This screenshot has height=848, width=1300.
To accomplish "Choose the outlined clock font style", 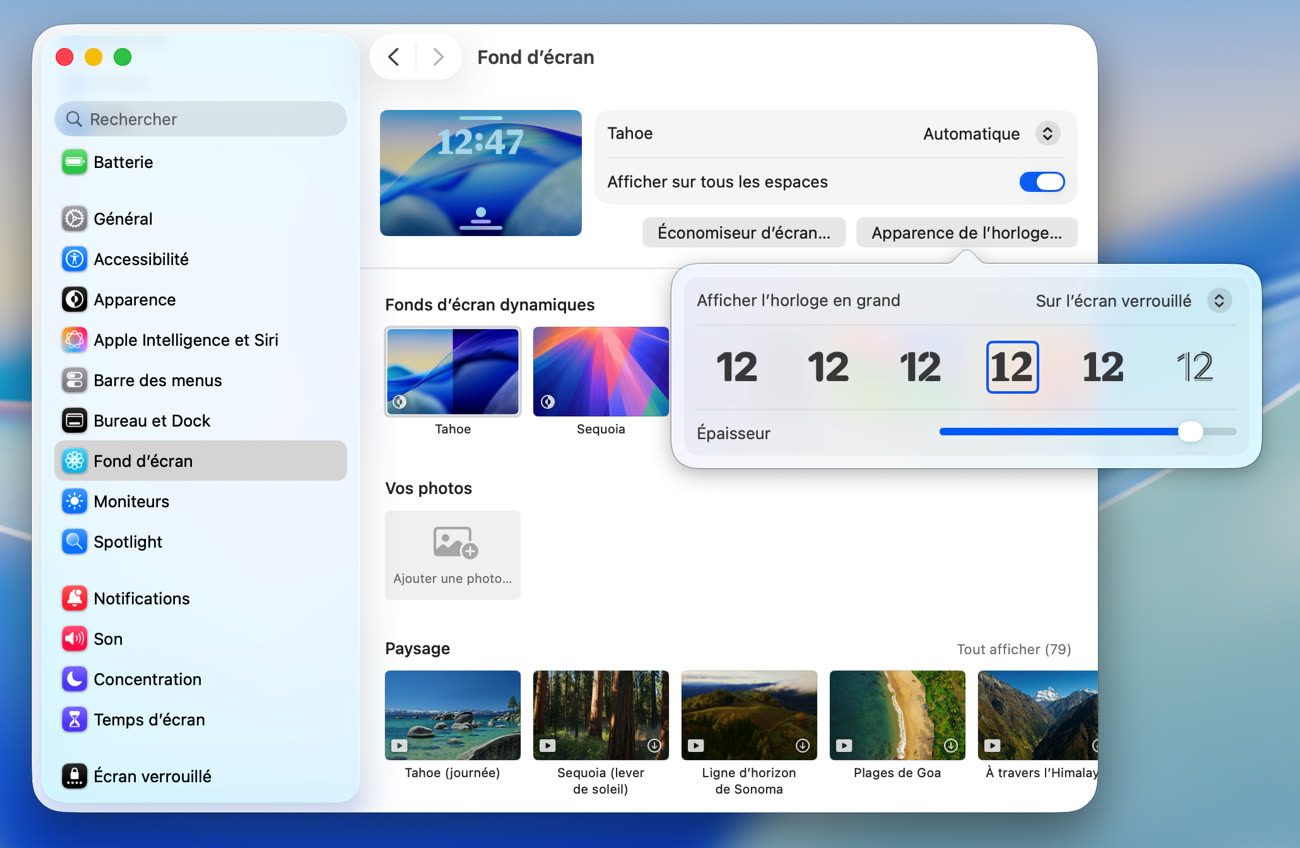I will pos(1194,367).
